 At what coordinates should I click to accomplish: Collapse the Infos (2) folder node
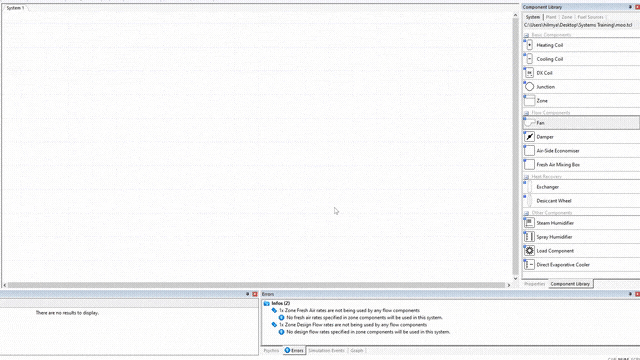(267, 303)
